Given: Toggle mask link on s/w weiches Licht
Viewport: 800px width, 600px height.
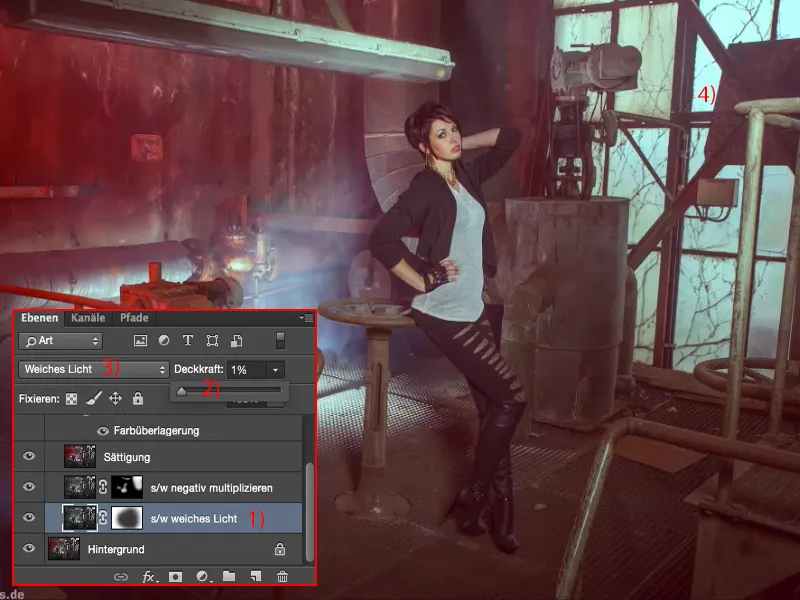Looking at the screenshot, I should click(x=103, y=518).
